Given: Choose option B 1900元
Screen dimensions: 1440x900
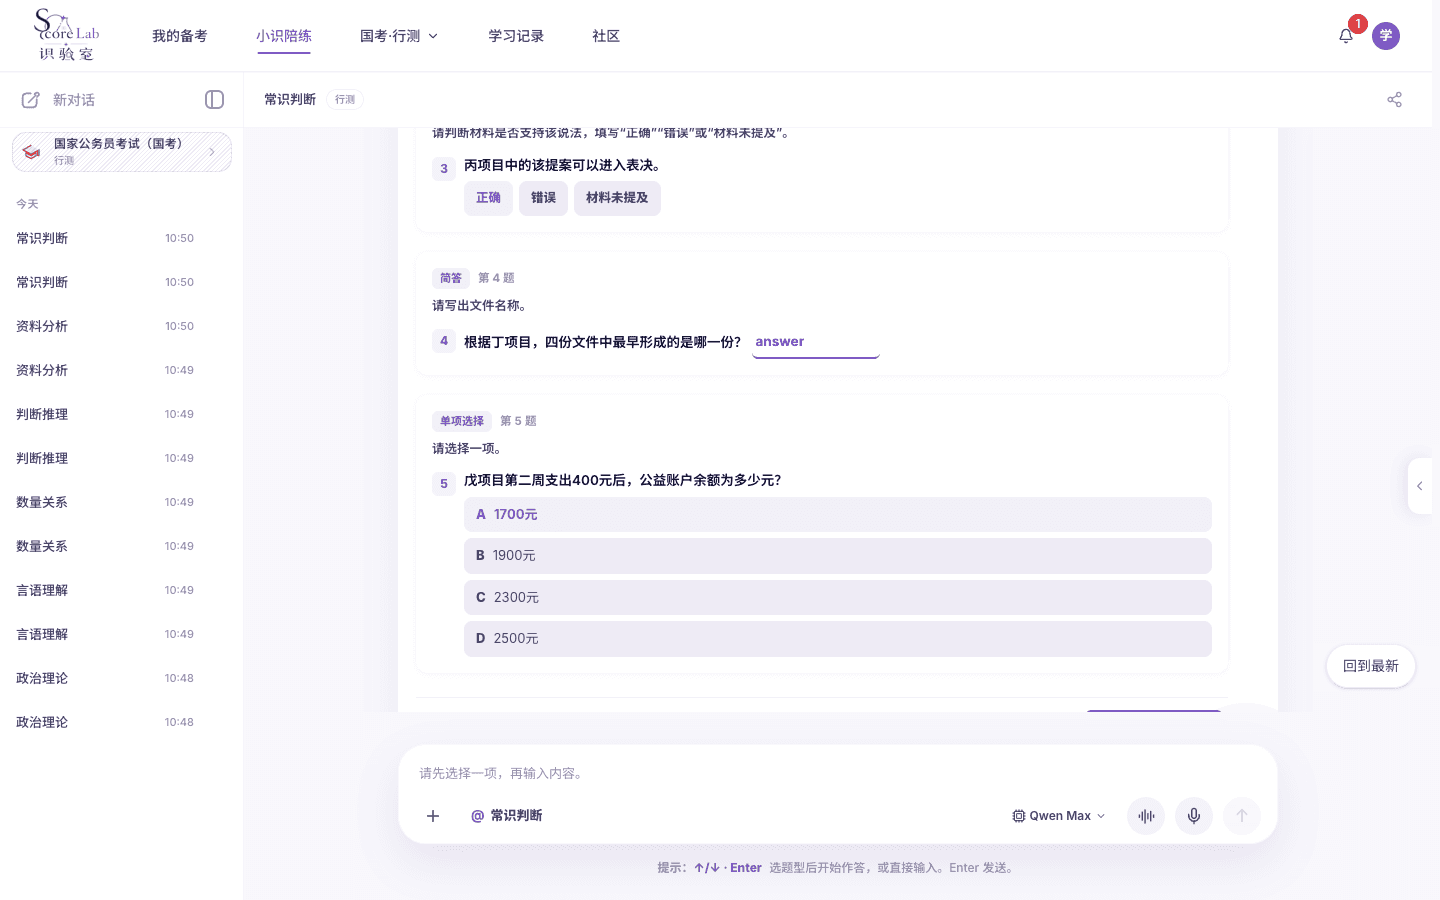Looking at the screenshot, I should pos(838,556).
